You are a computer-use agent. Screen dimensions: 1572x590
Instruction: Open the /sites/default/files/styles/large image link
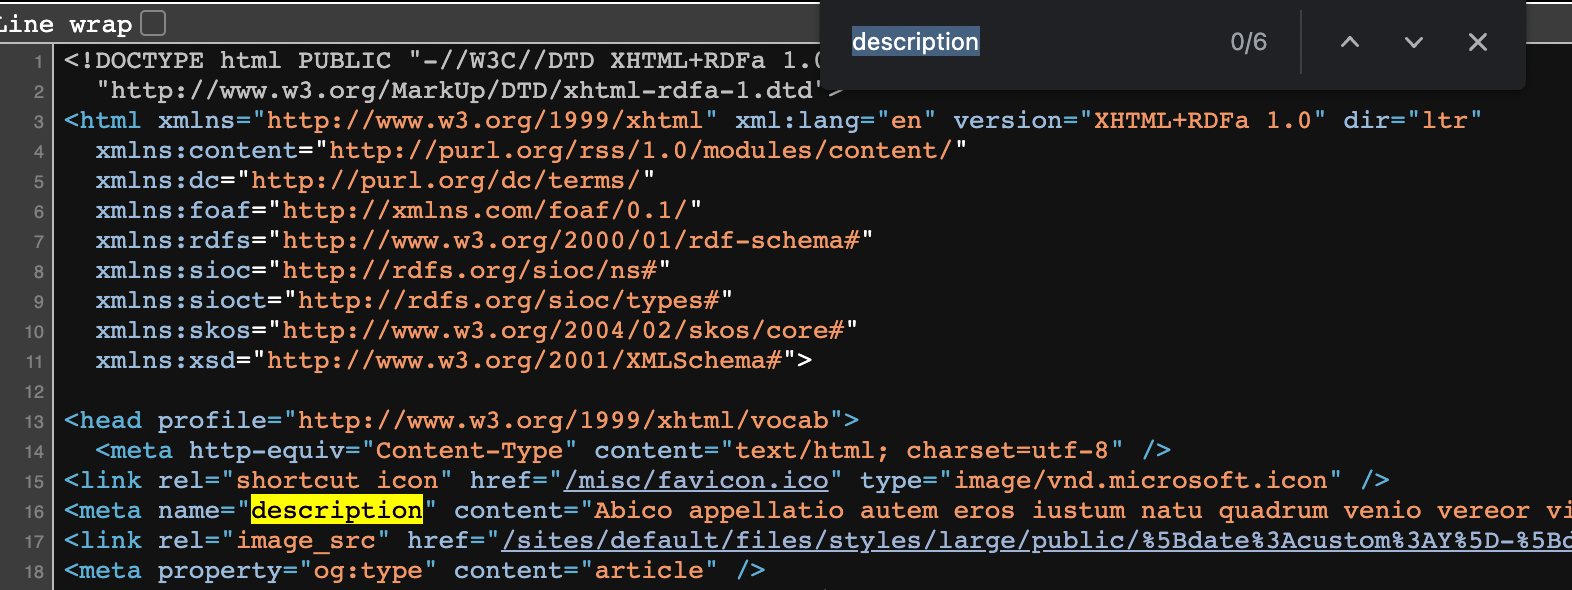point(1036,540)
